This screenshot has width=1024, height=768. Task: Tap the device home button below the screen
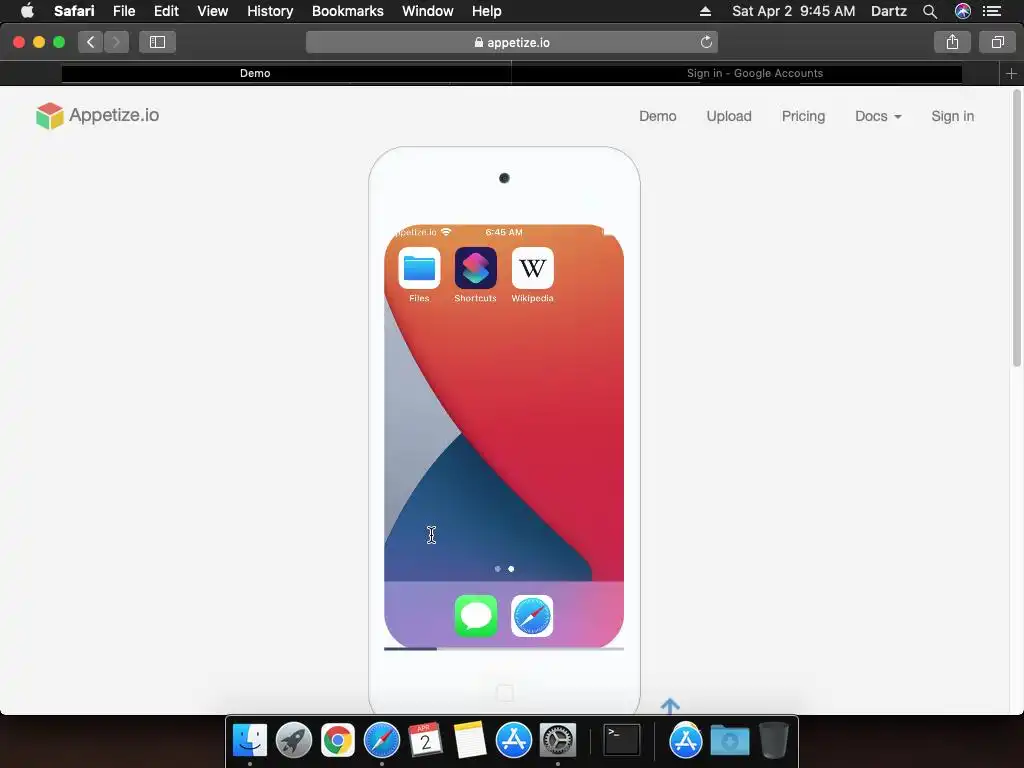(x=504, y=693)
